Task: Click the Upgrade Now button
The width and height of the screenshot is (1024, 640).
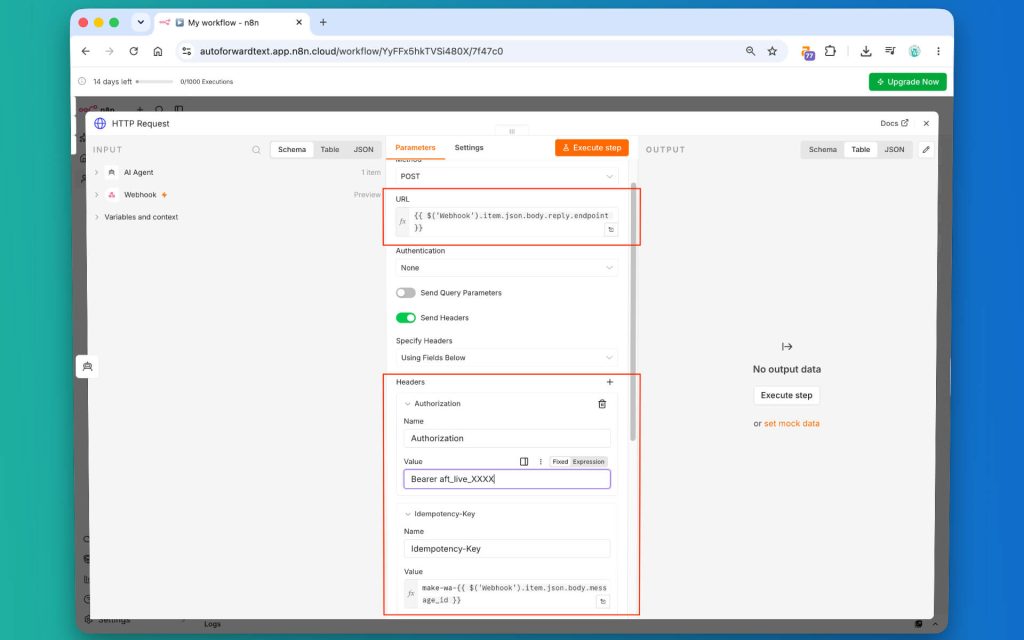Action: (x=907, y=82)
